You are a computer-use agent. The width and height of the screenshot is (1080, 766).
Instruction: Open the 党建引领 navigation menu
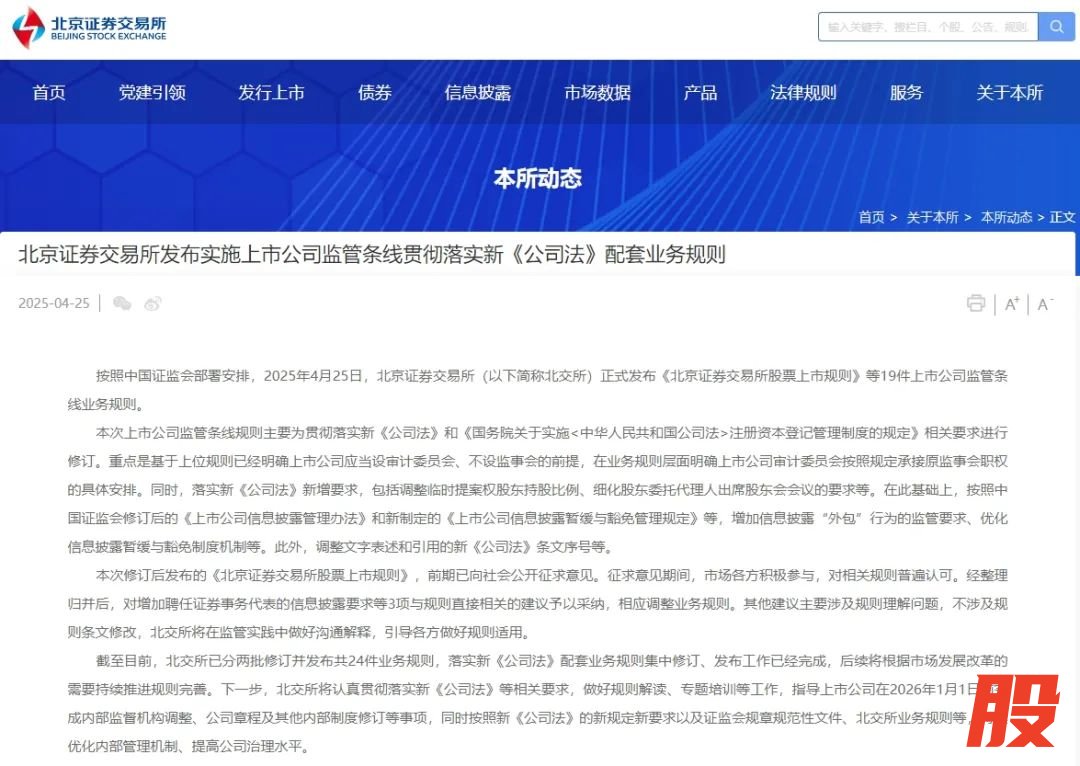click(x=152, y=93)
